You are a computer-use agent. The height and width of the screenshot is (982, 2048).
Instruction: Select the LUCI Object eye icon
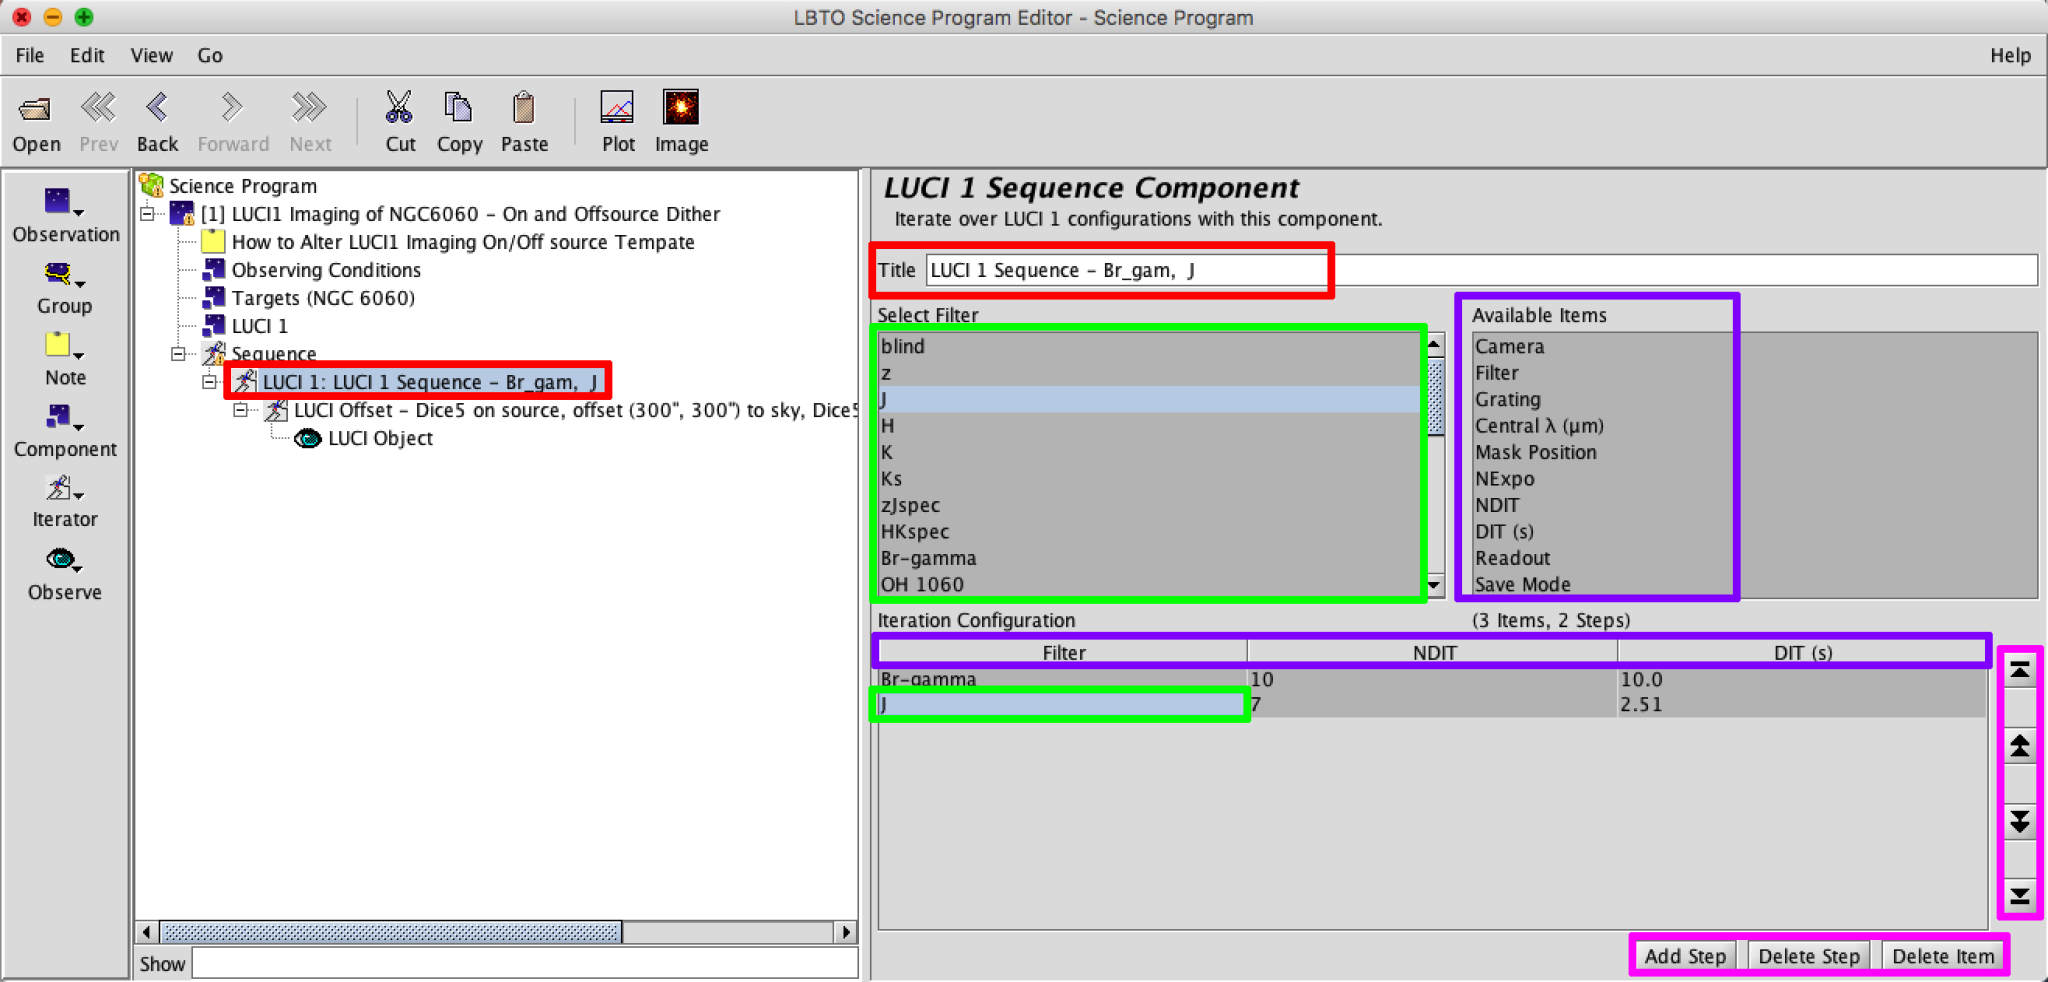(x=308, y=438)
